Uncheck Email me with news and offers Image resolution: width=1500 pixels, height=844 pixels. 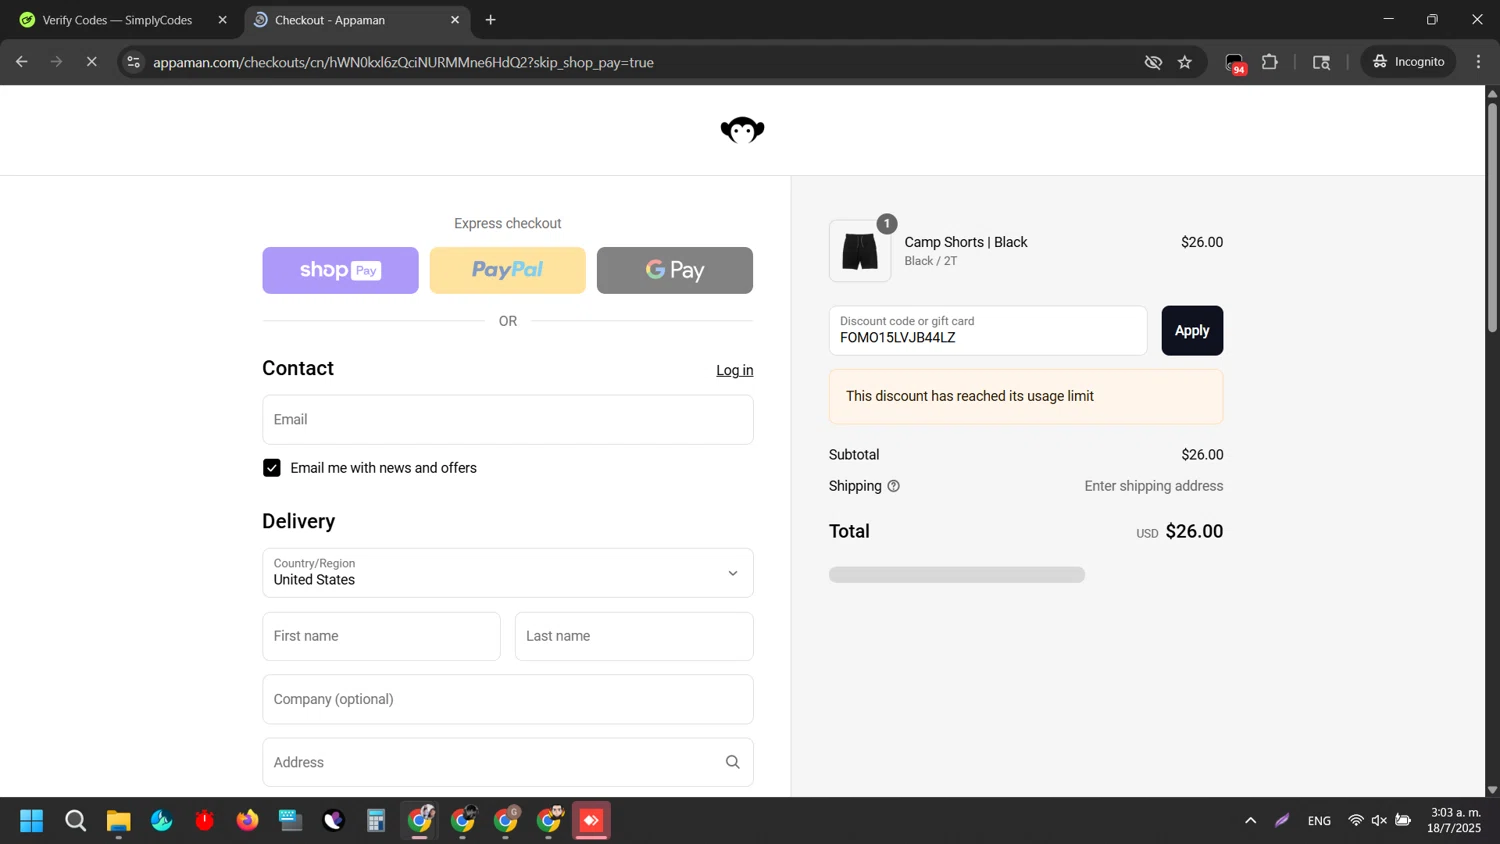click(271, 468)
